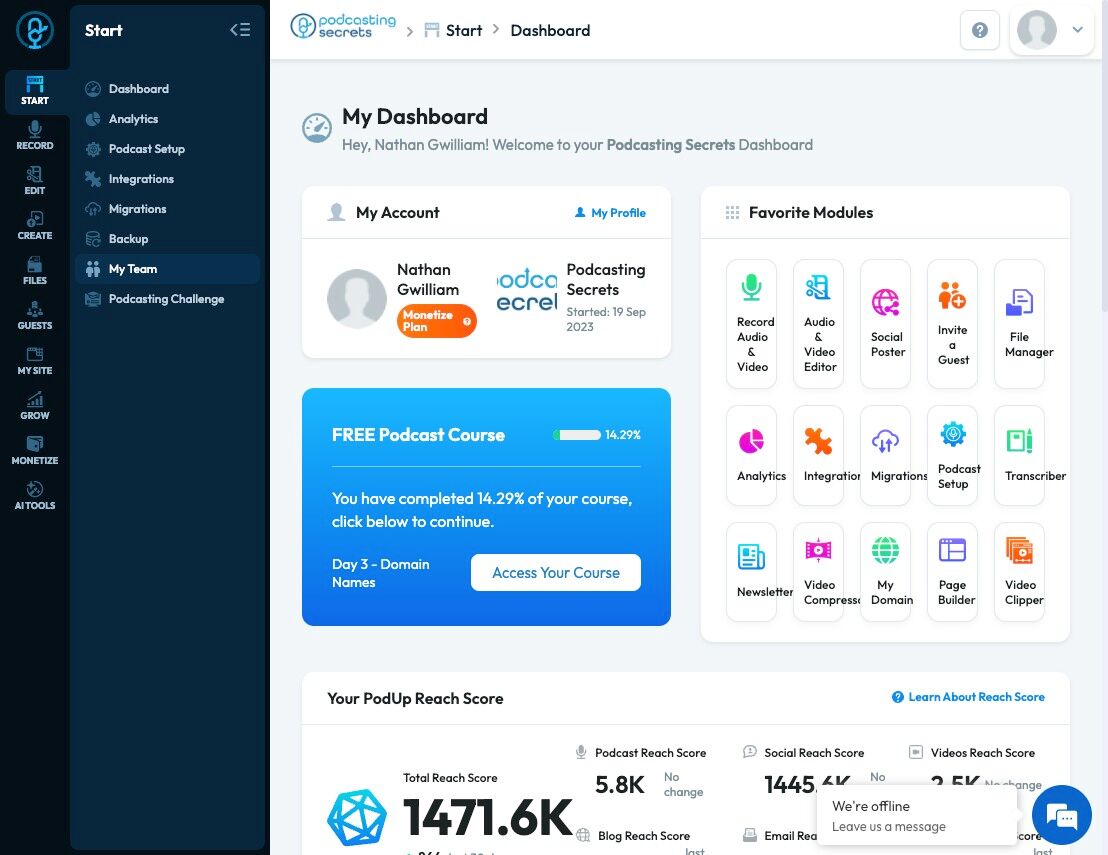This screenshot has width=1108, height=855.
Task: Open Podcast Setup tile in Favorite Modules
Action: click(x=953, y=455)
